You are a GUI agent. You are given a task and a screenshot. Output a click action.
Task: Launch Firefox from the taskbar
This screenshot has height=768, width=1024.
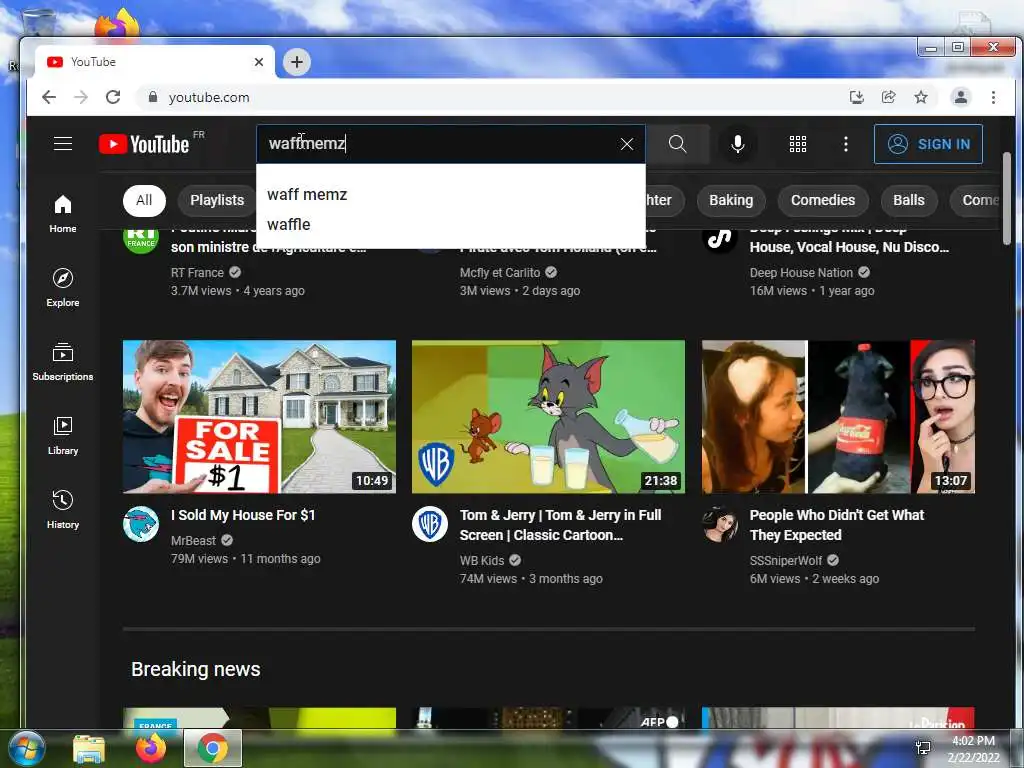point(150,748)
